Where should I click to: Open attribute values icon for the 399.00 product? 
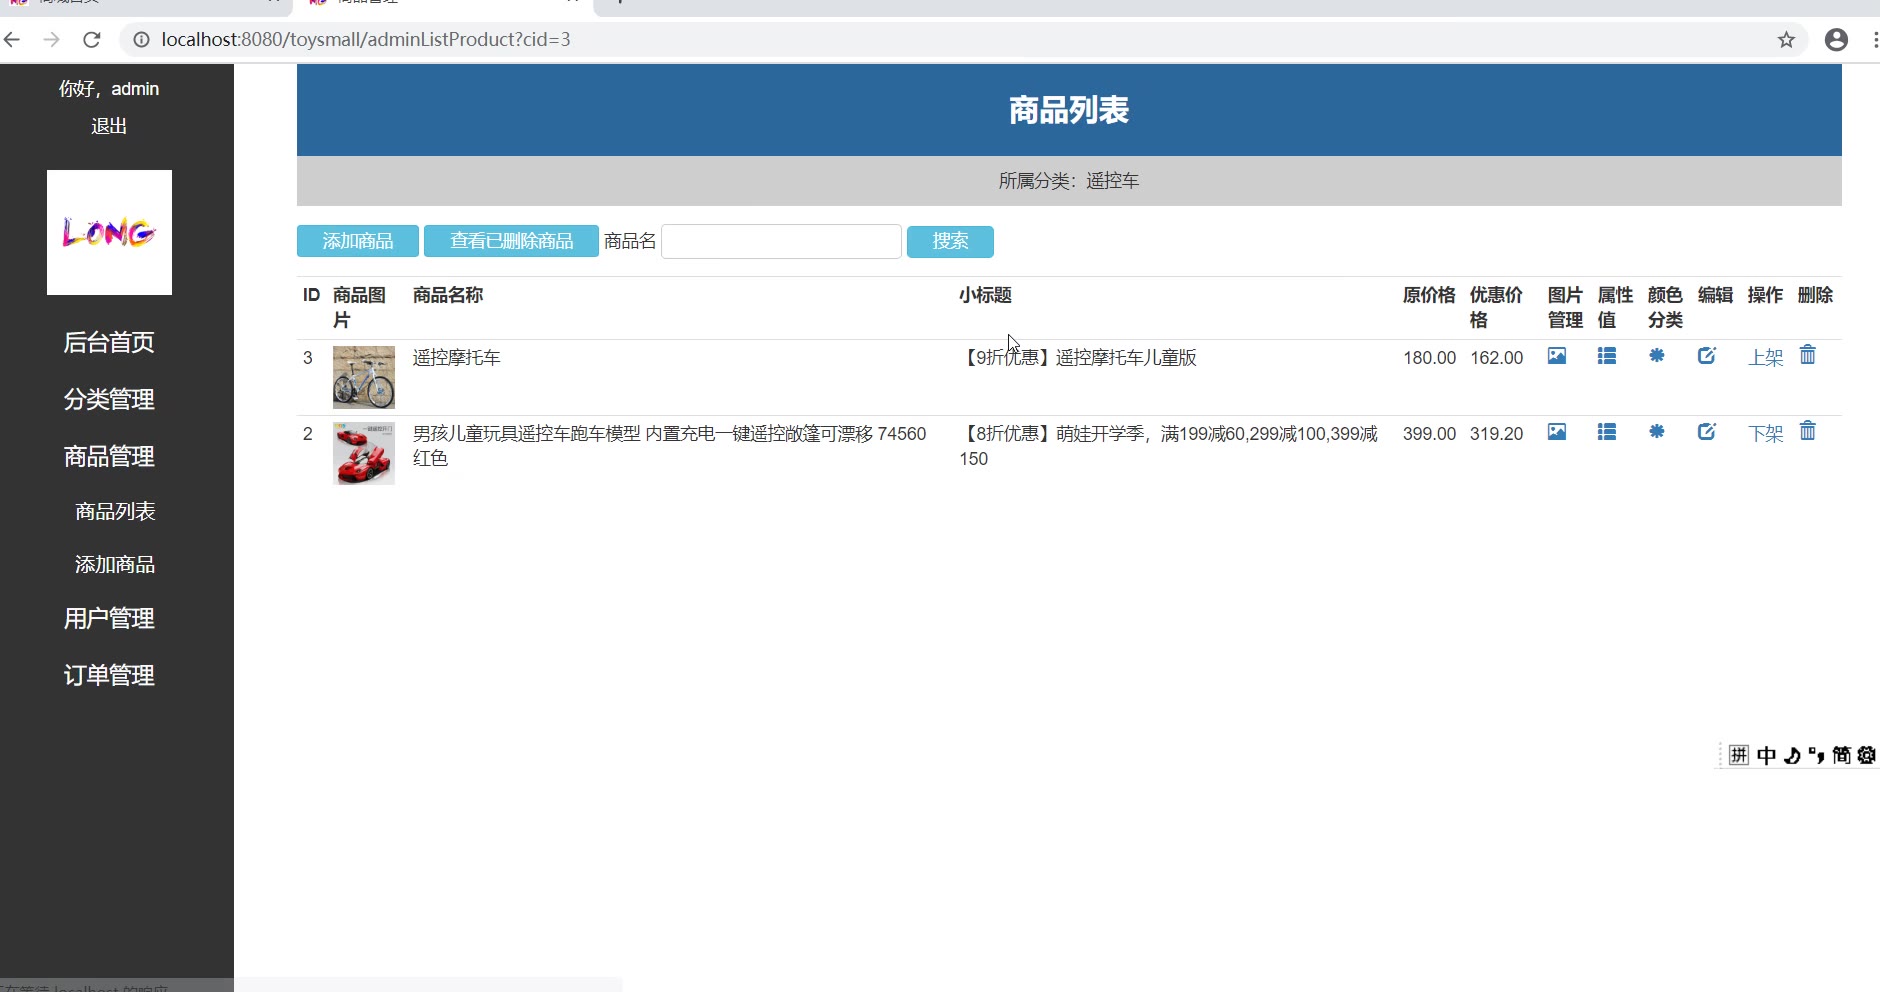pos(1607,432)
